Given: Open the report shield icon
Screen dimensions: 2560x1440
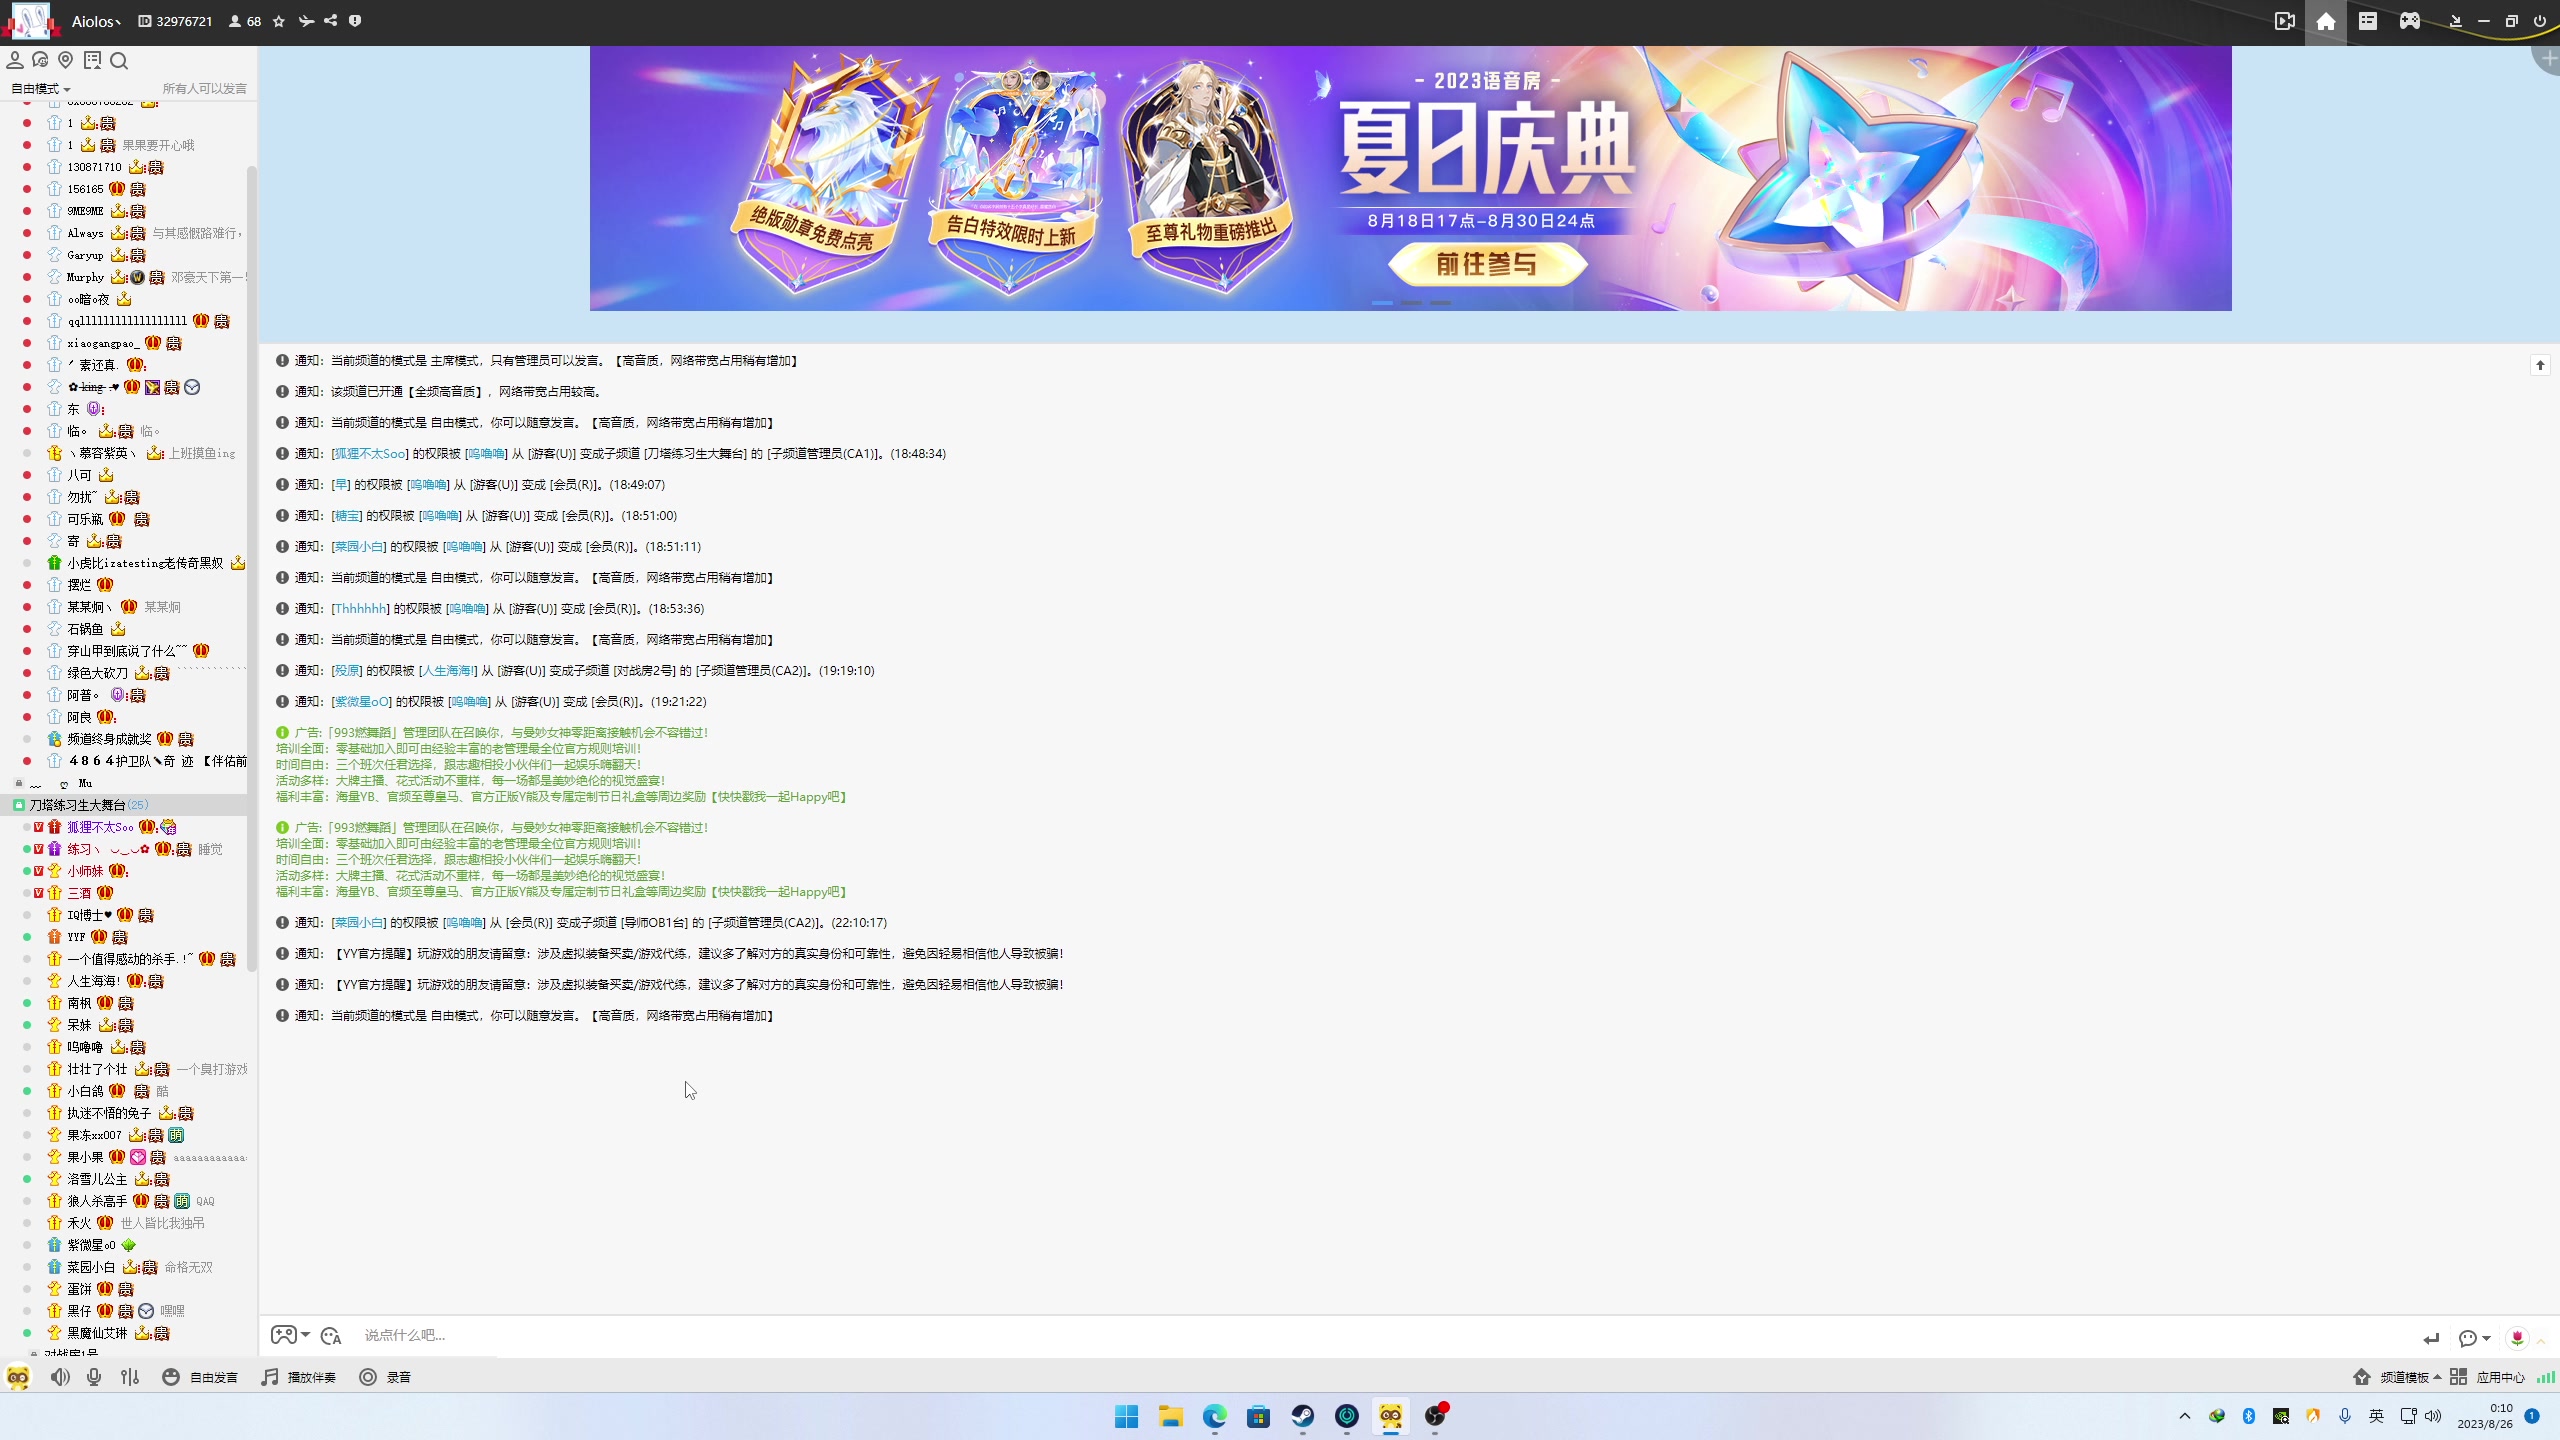Looking at the screenshot, I should [x=355, y=21].
